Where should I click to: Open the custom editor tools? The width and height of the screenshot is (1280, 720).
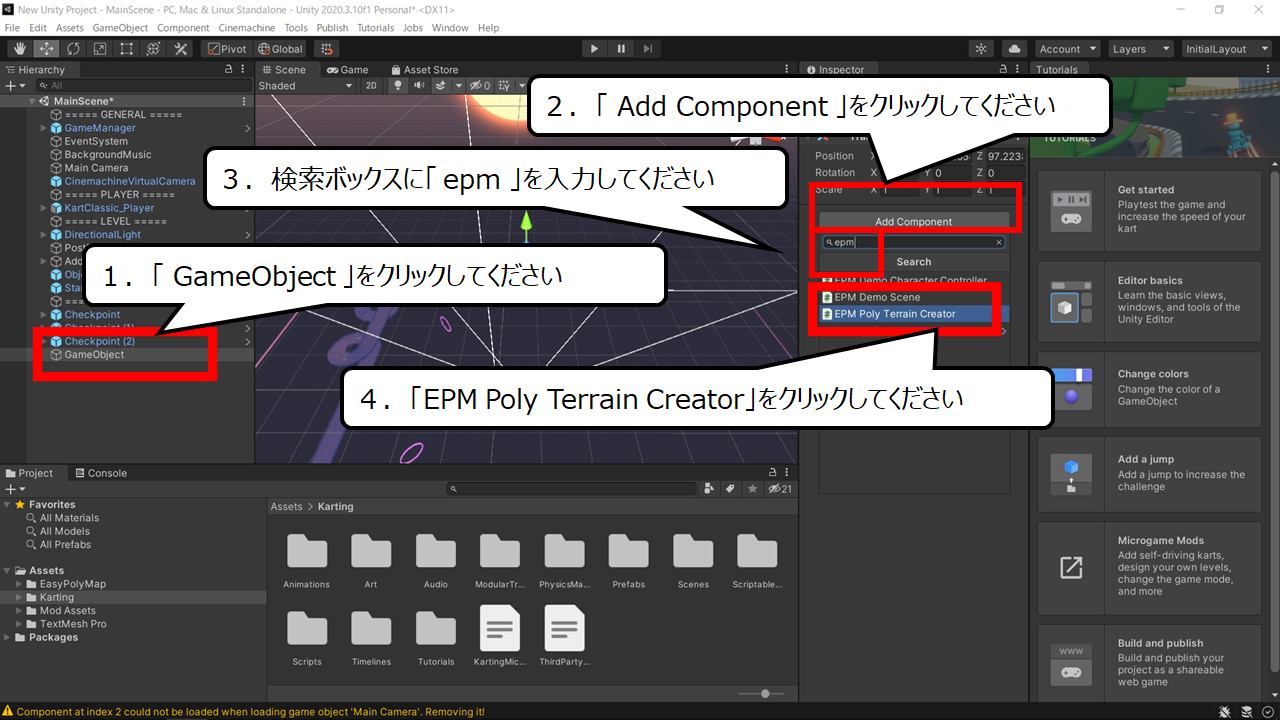click(181, 48)
